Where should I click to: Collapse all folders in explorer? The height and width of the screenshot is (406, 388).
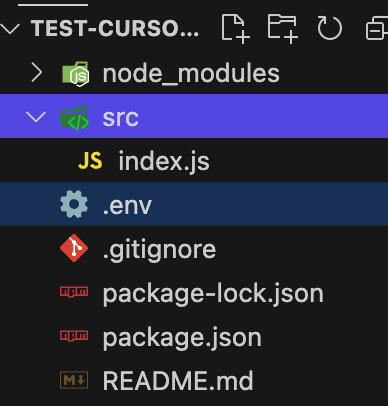pyautogui.click(x=377, y=29)
